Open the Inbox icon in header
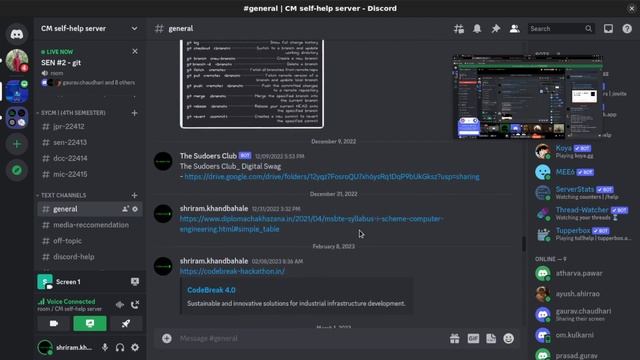 click(608, 29)
